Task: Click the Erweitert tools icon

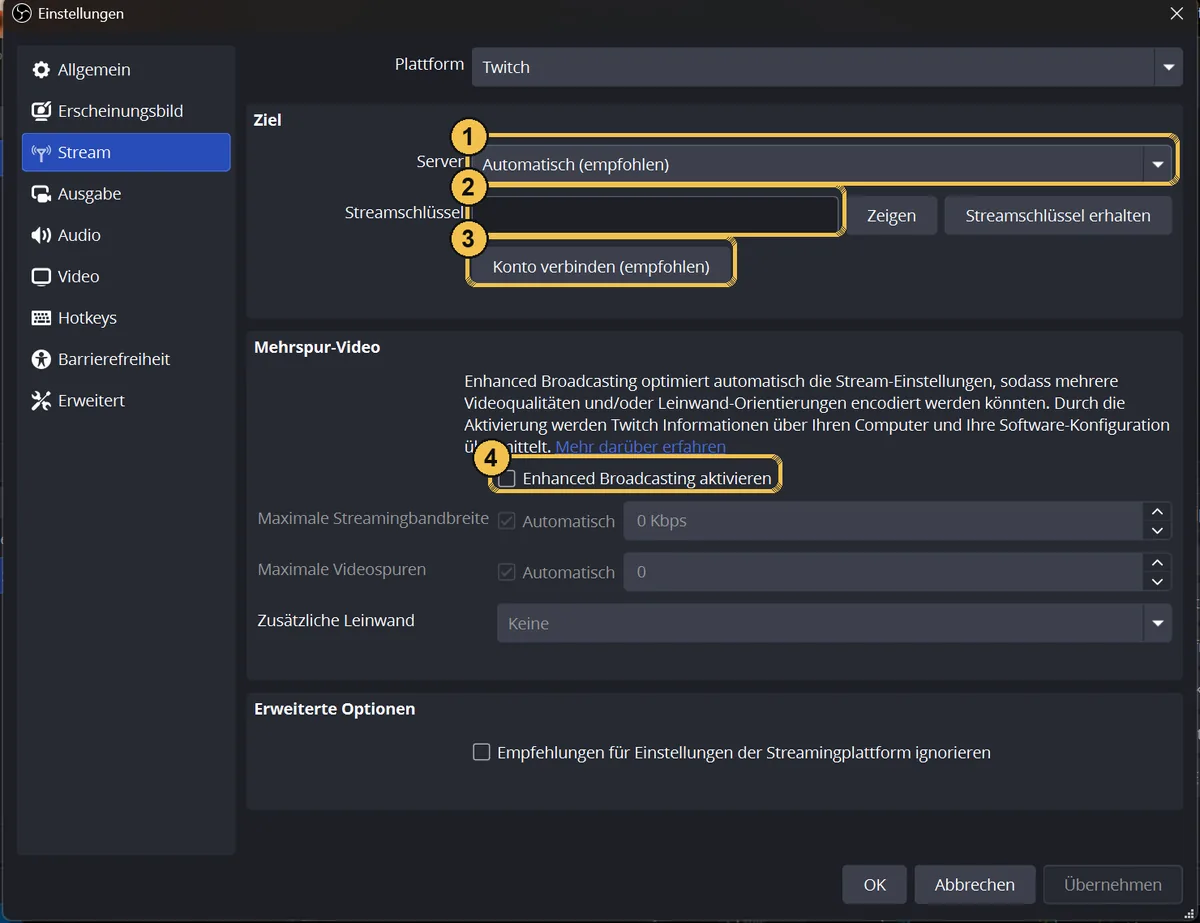Action: click(x=41, y=401)
